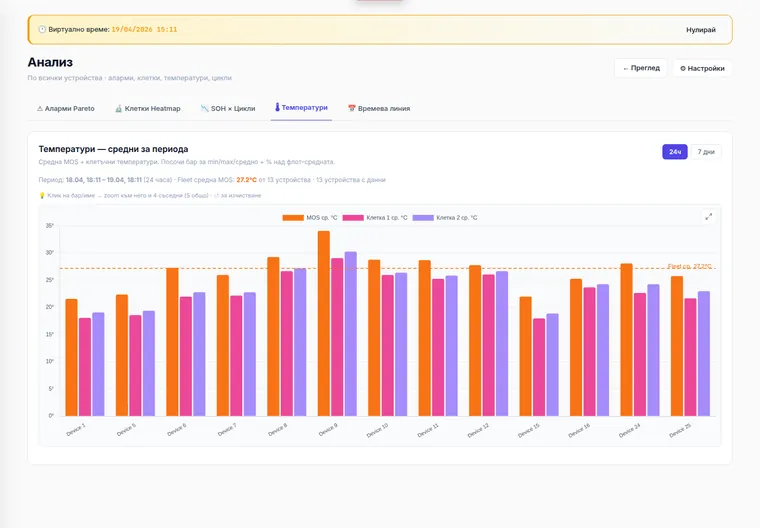This screenshot has width=760, height=528.
Task: Click the pink Клетка 1 bar for Device 9
Action: click(x=337, y=337)
